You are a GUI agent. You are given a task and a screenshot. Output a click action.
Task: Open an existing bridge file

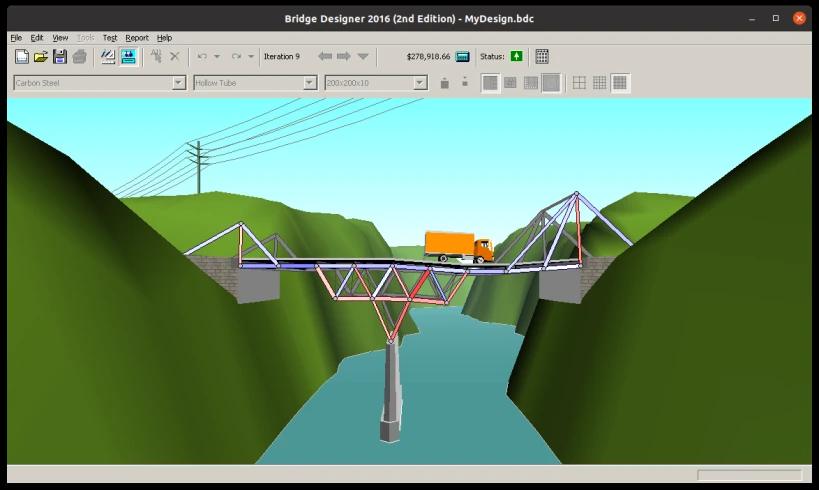pyautogui.click(x=41, y=56)
